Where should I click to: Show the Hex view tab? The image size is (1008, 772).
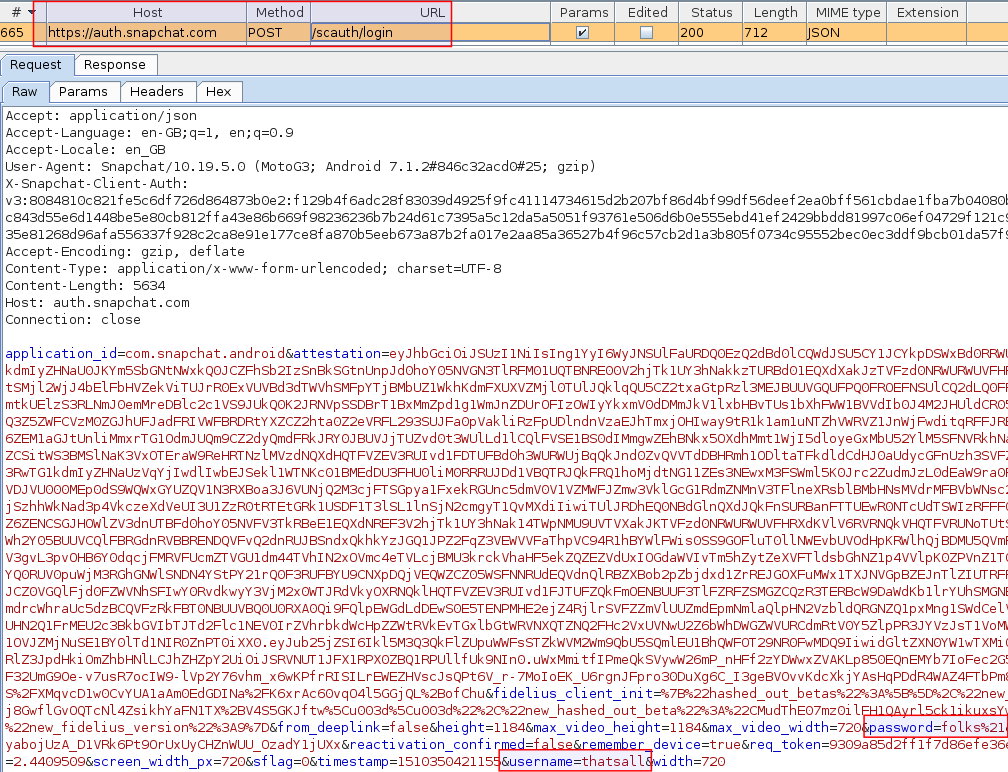[218, 91]
